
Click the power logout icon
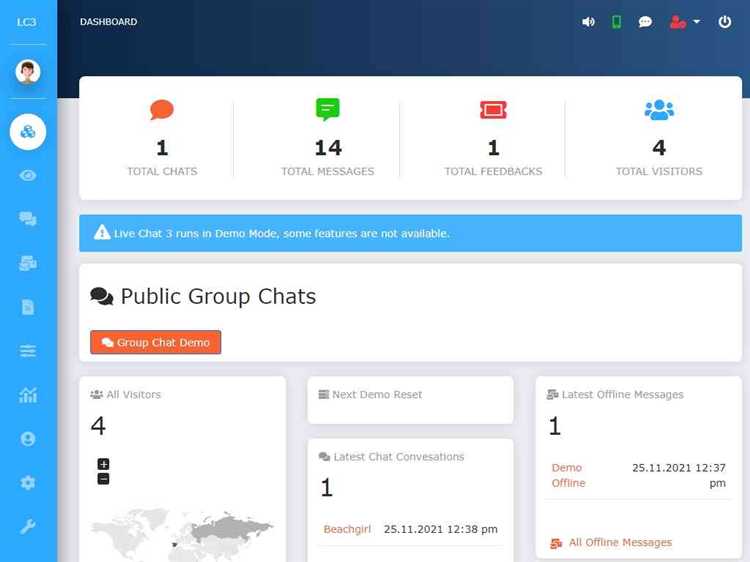pos(725,22)
